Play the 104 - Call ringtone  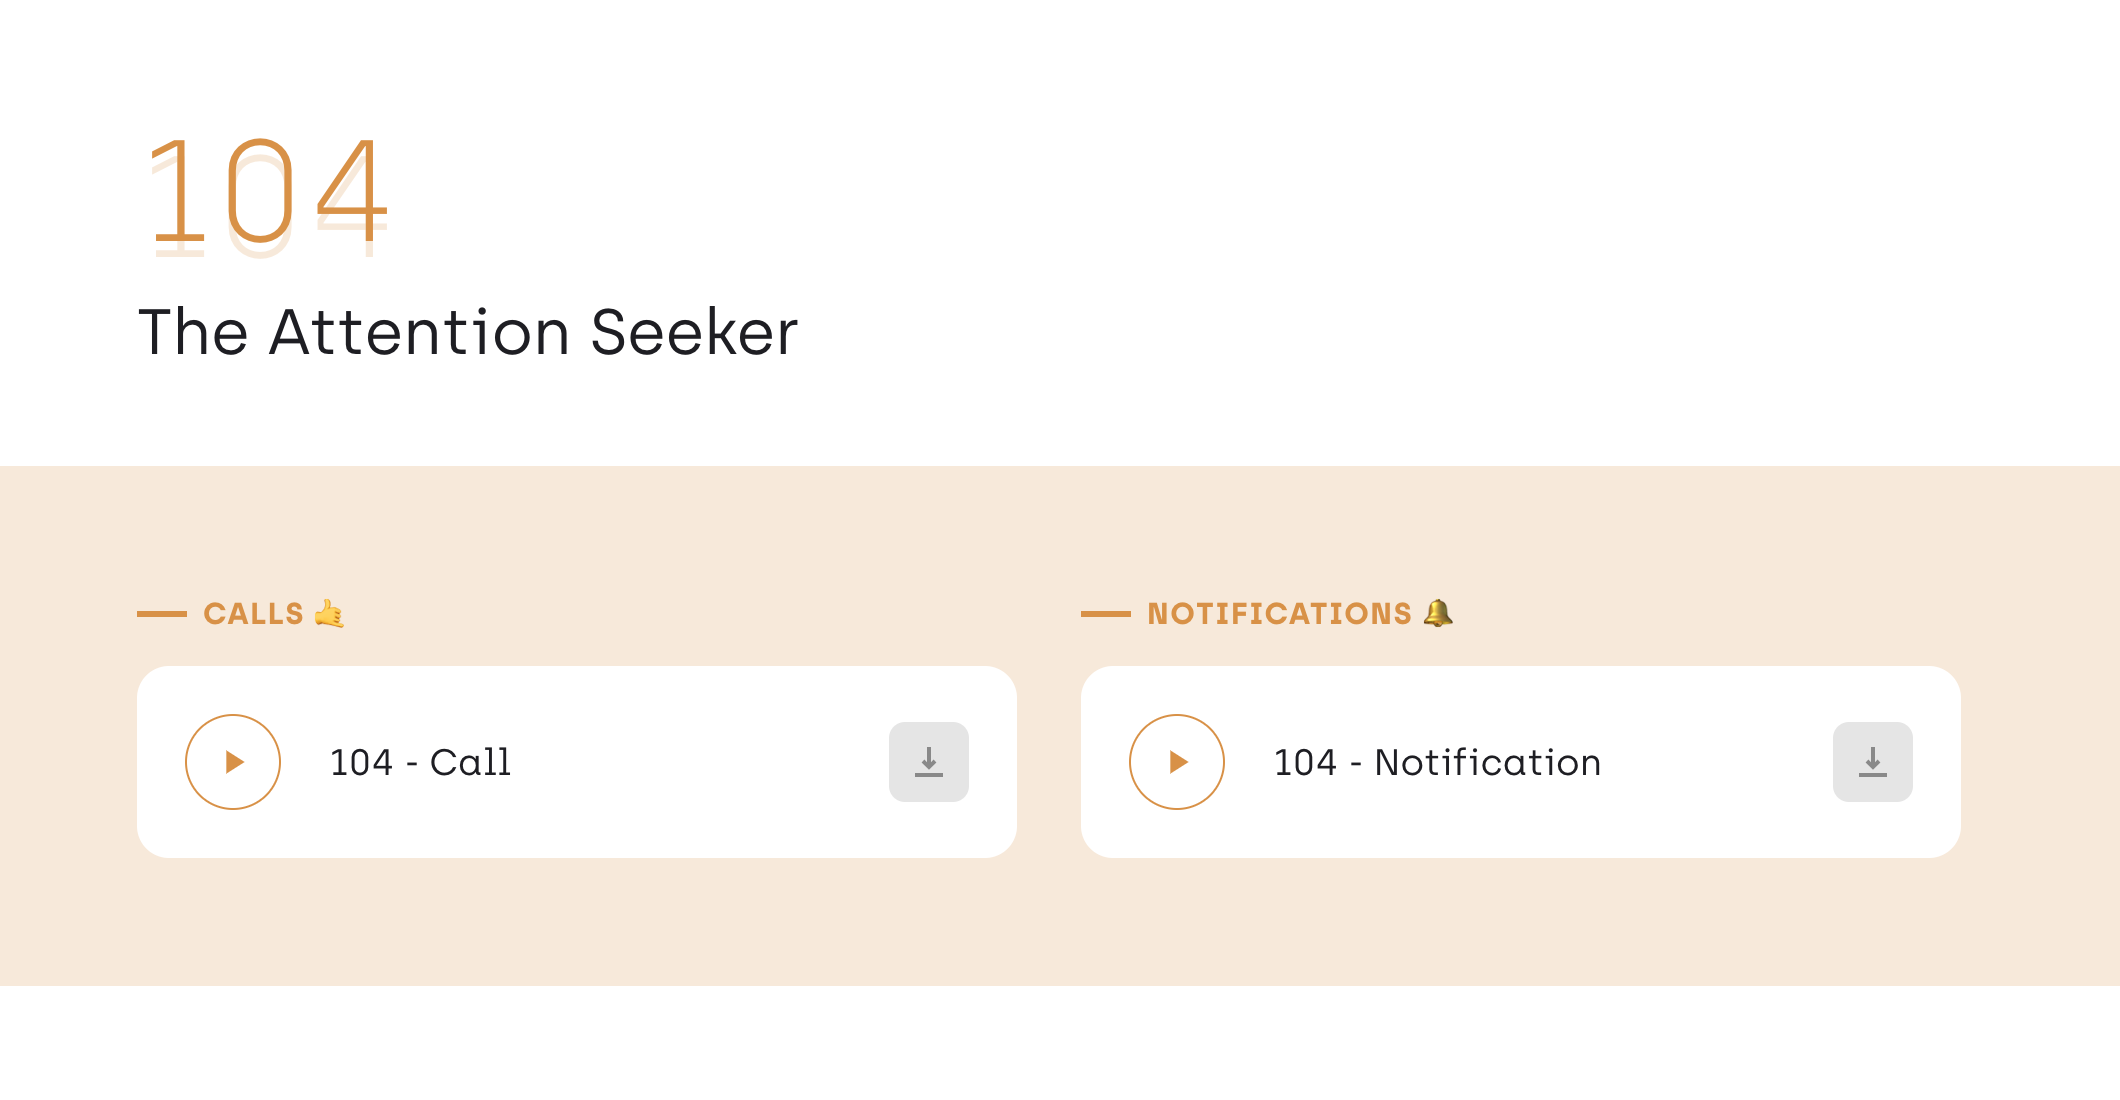click(233, 762)
